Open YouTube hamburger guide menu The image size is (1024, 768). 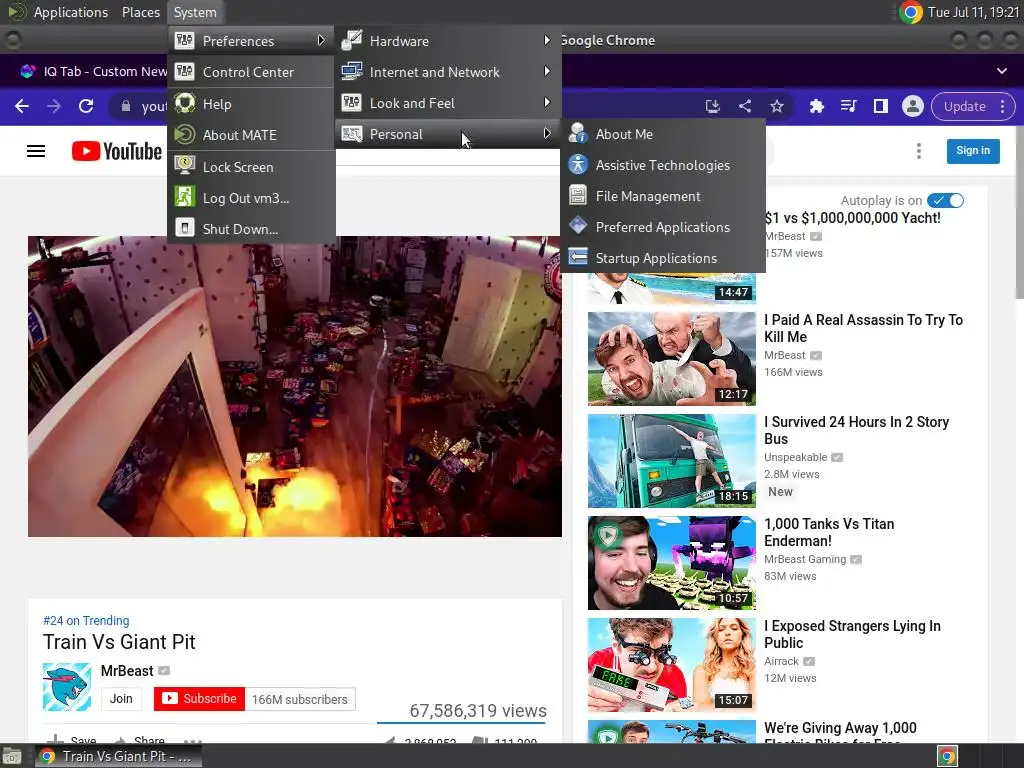coord(36,152)
